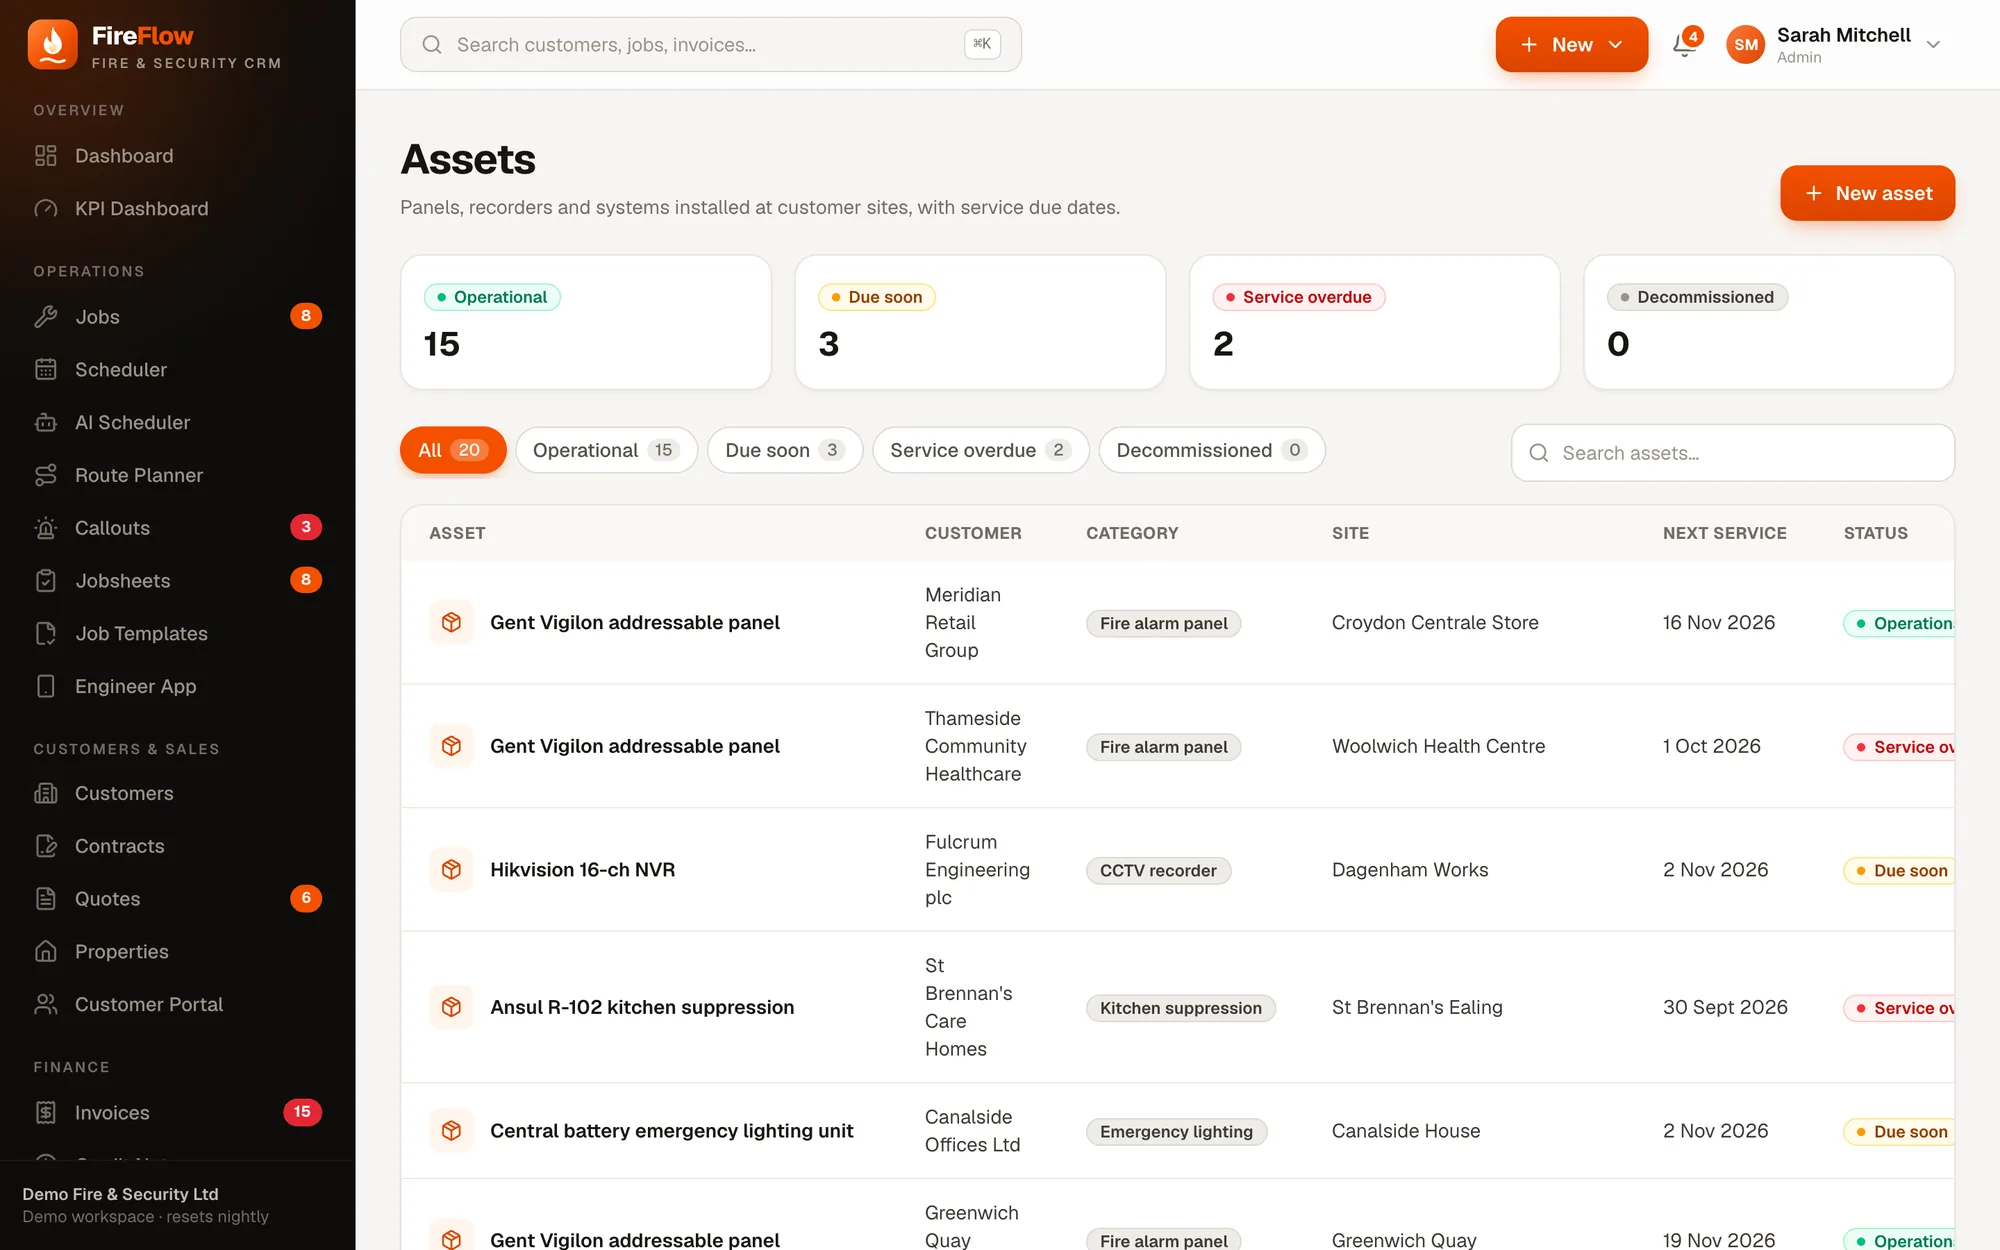2000x1250 pixels.
Task: Open Job Templates file icon
Action: (x=46, y=634)
